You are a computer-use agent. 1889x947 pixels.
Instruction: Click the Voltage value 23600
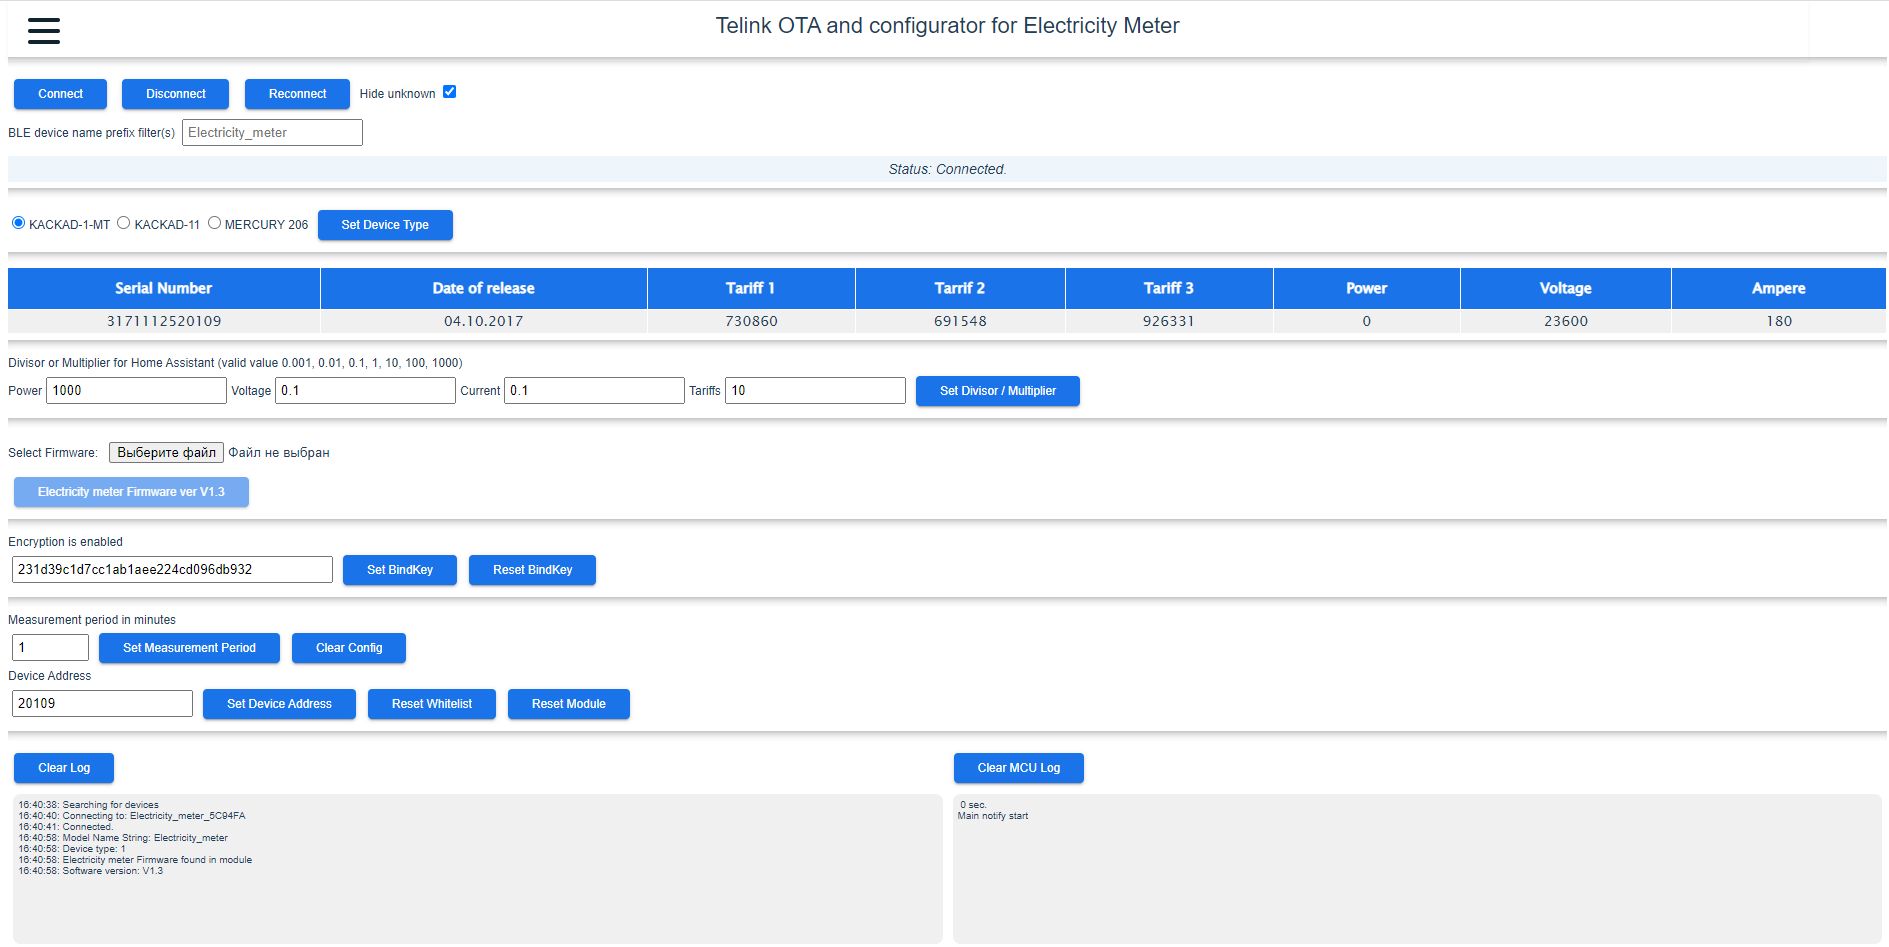1566,321
